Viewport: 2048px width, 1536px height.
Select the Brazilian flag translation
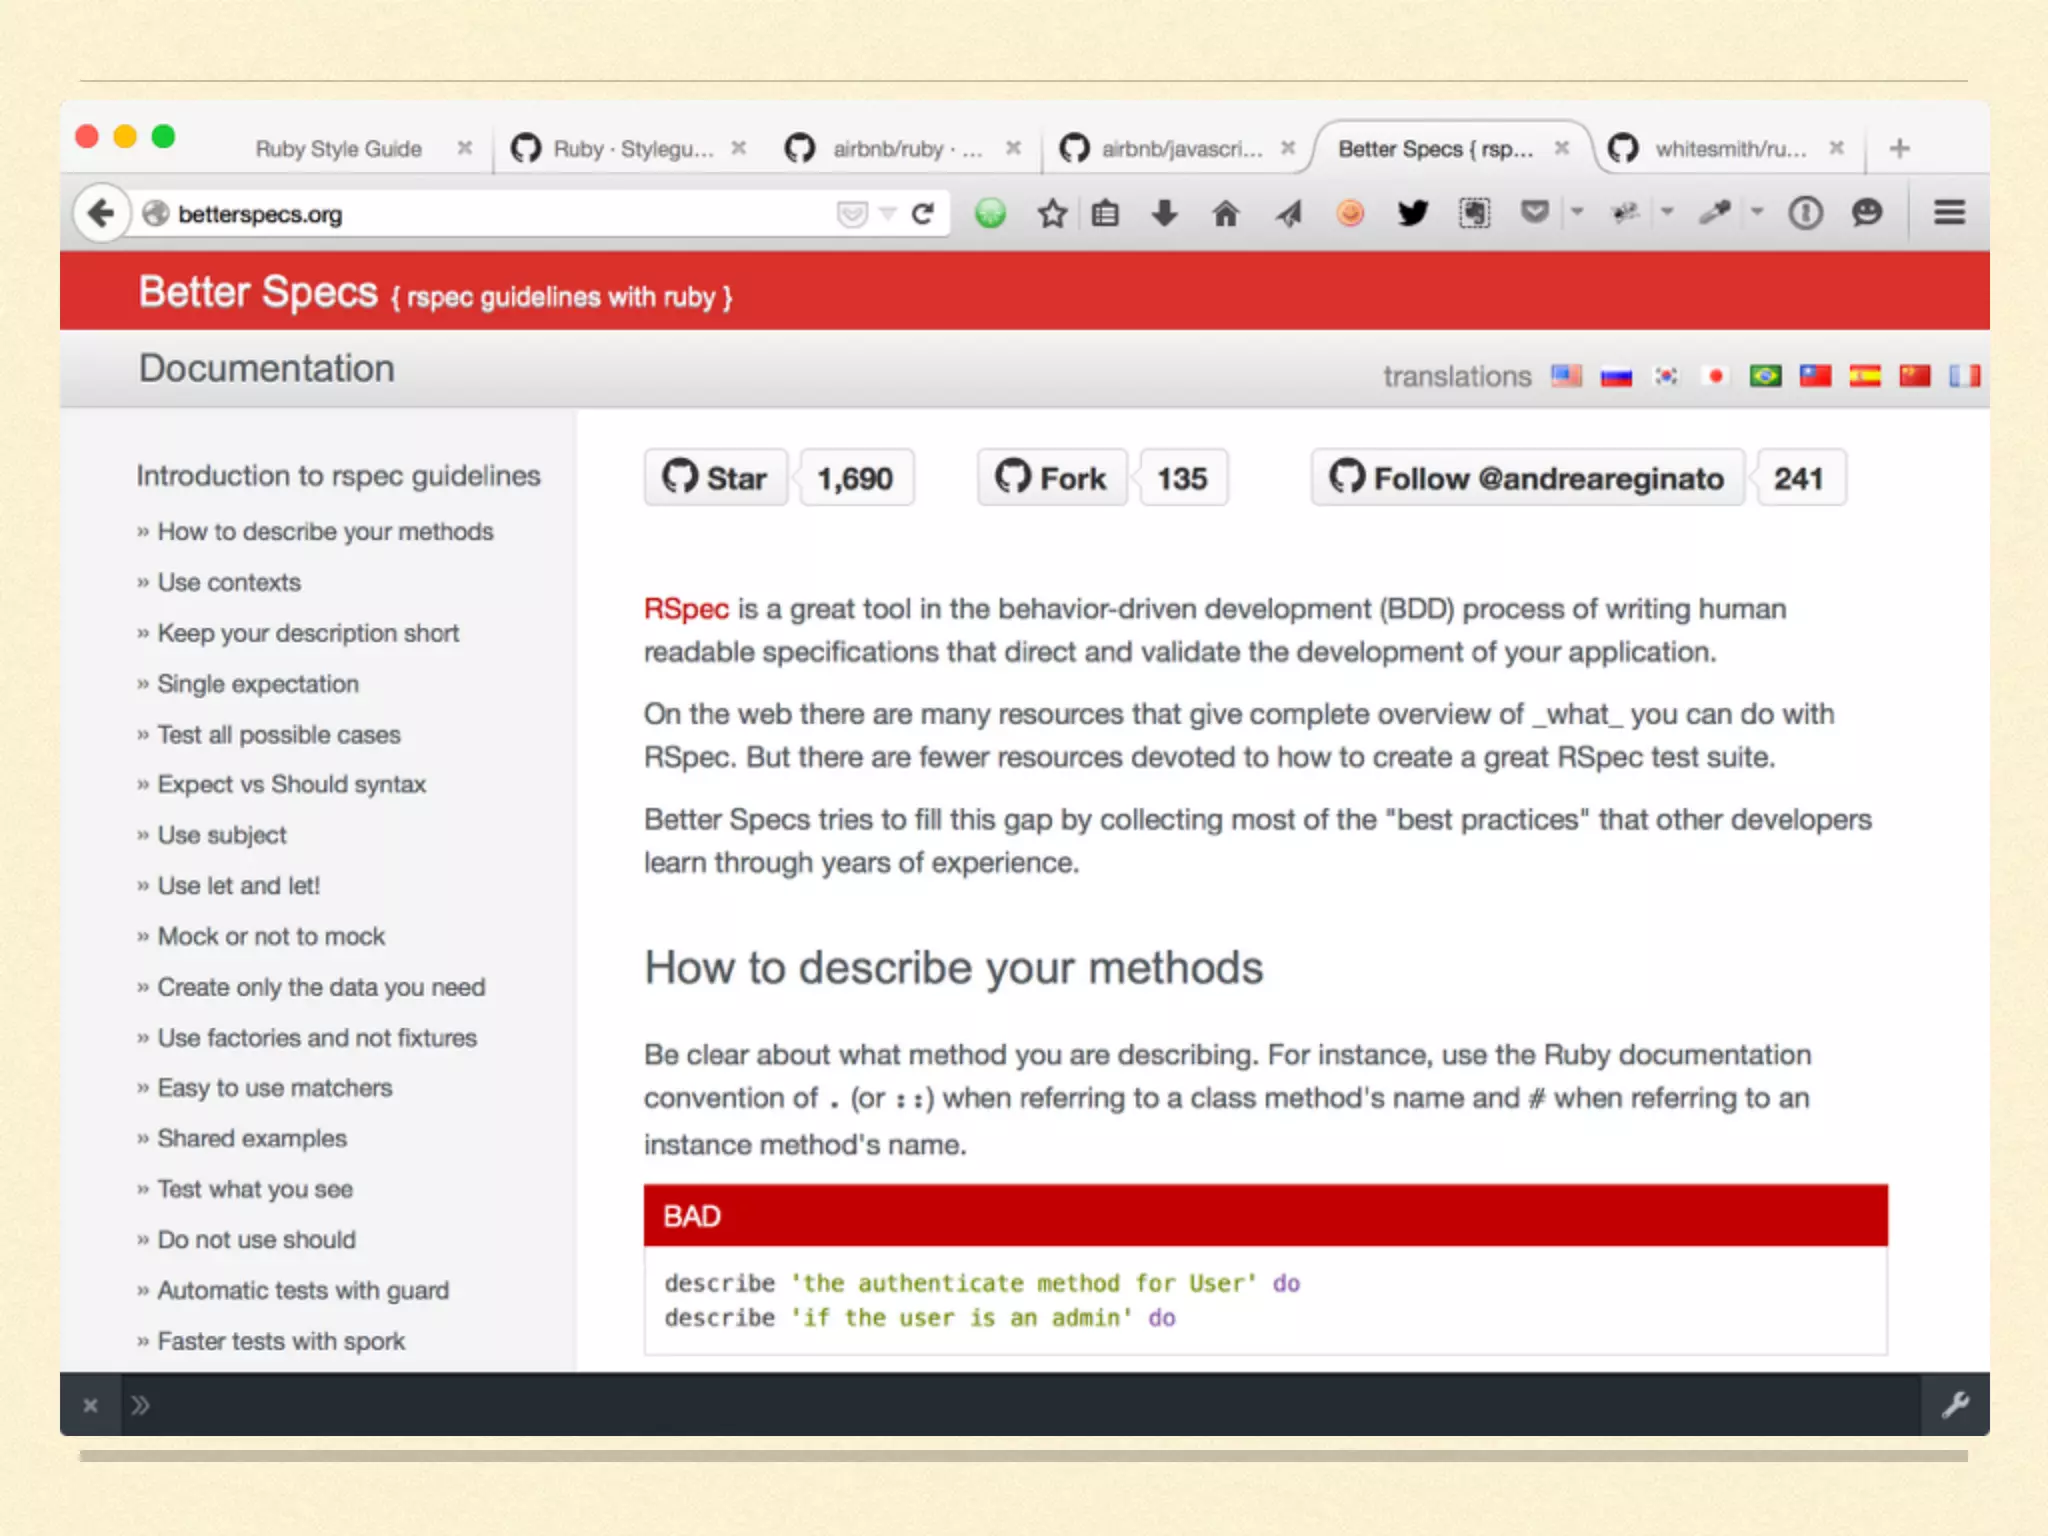point(1765,376)
